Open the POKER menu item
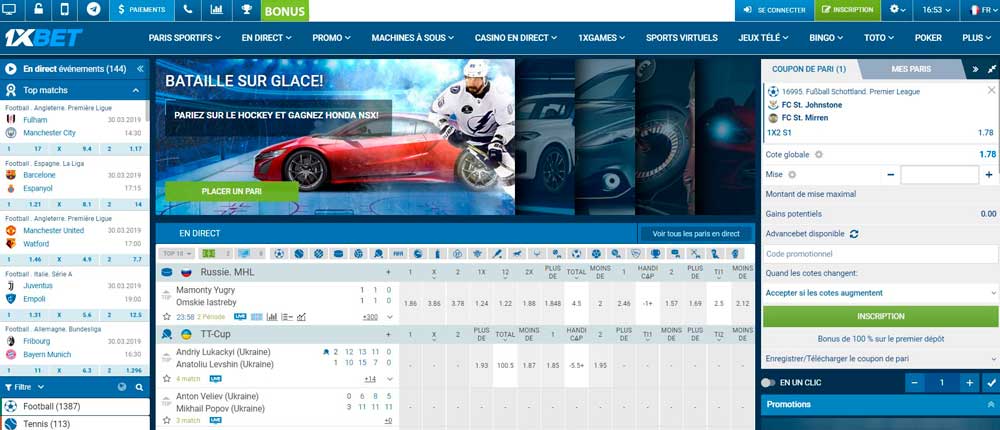The image size is (1000, 430). (928, 38)
